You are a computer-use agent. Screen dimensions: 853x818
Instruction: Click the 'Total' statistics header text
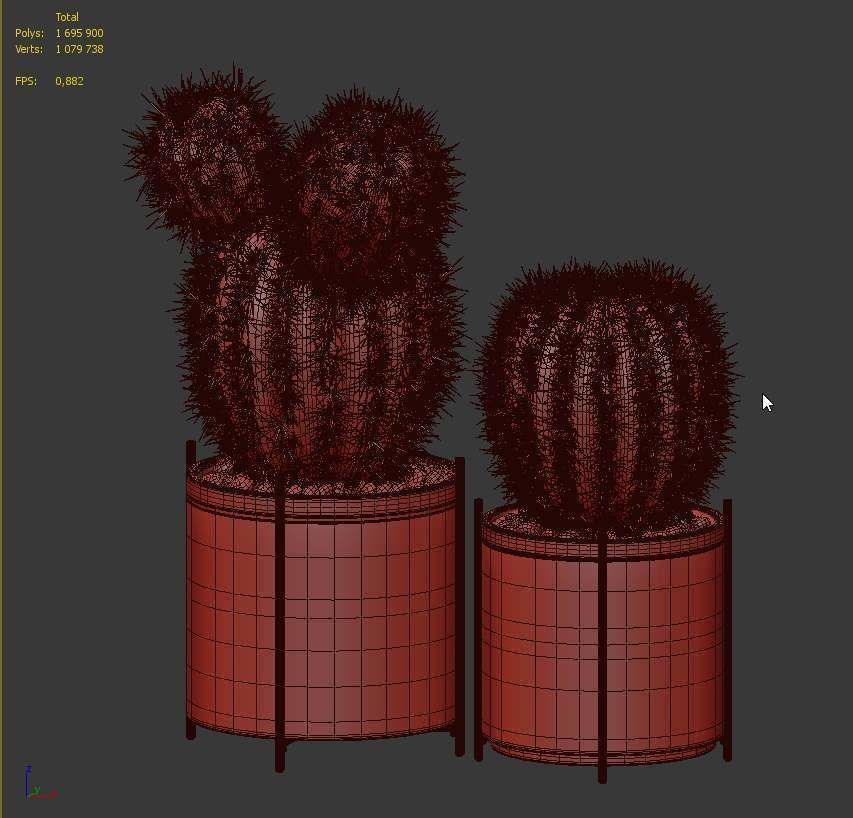coord(67,17)
